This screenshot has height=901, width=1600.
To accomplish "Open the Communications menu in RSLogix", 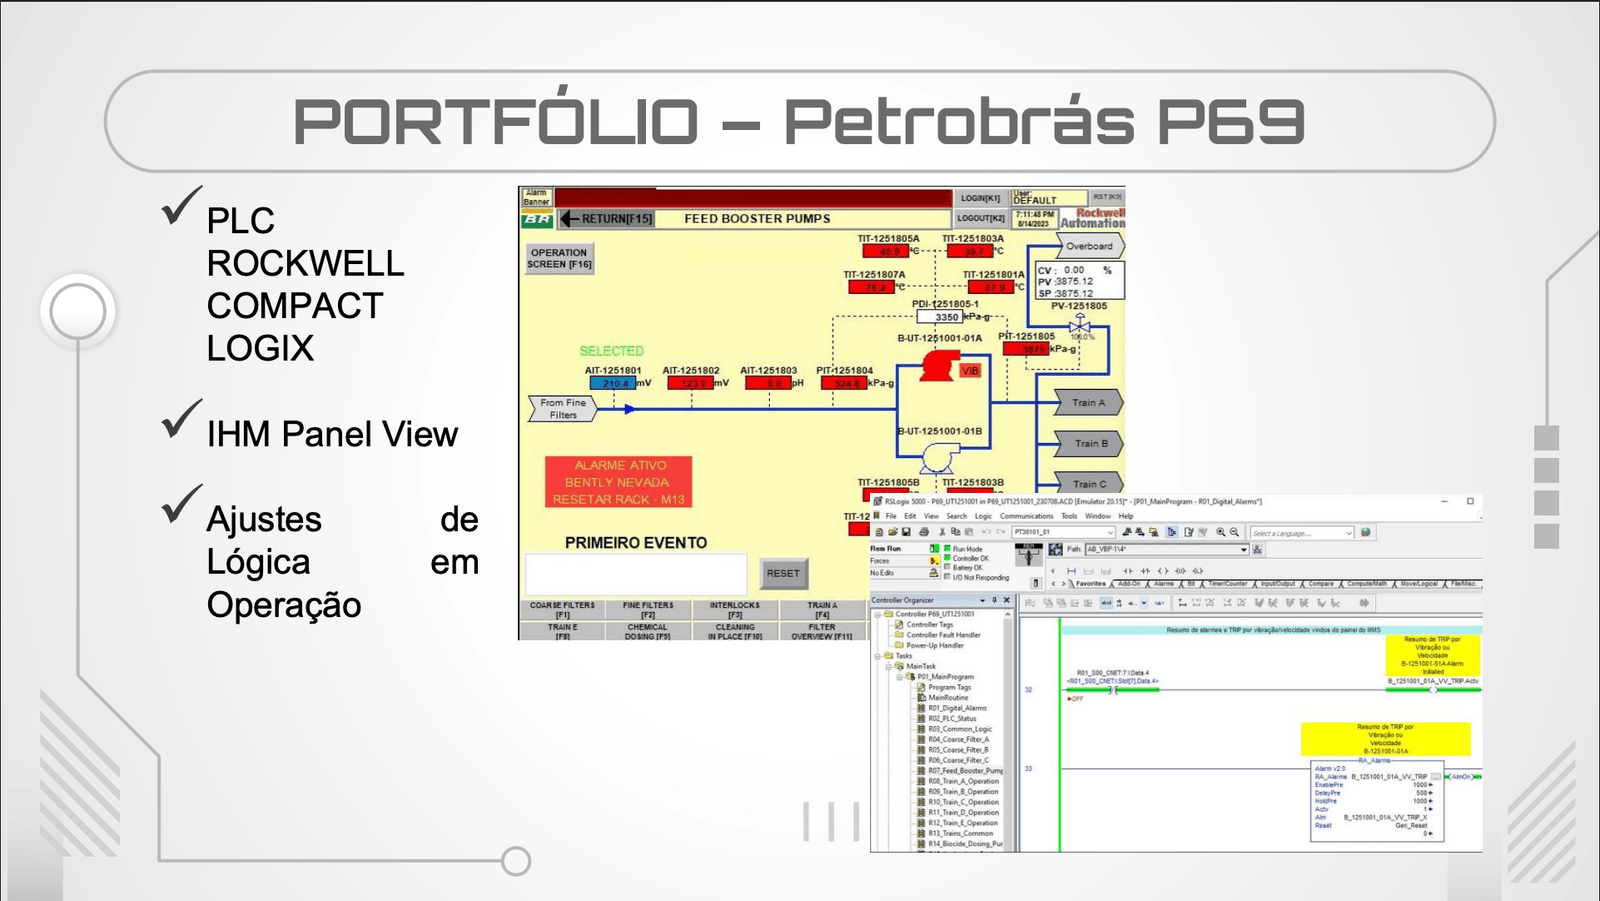I will click(1027, 516).
